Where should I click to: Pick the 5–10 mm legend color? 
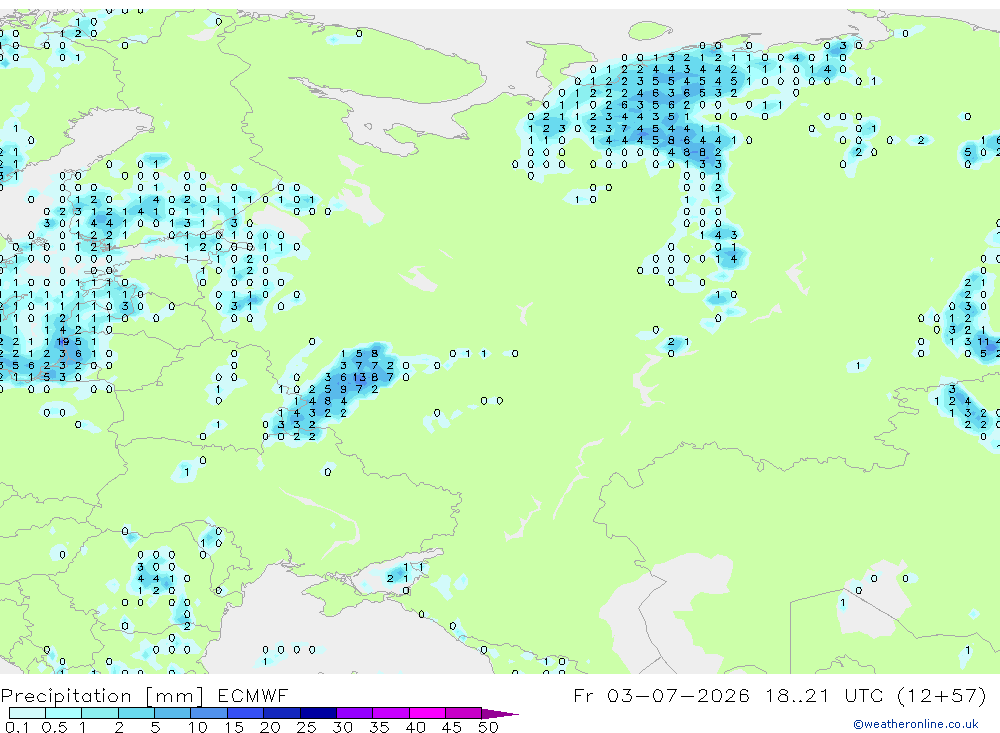[x=173, y=713]
